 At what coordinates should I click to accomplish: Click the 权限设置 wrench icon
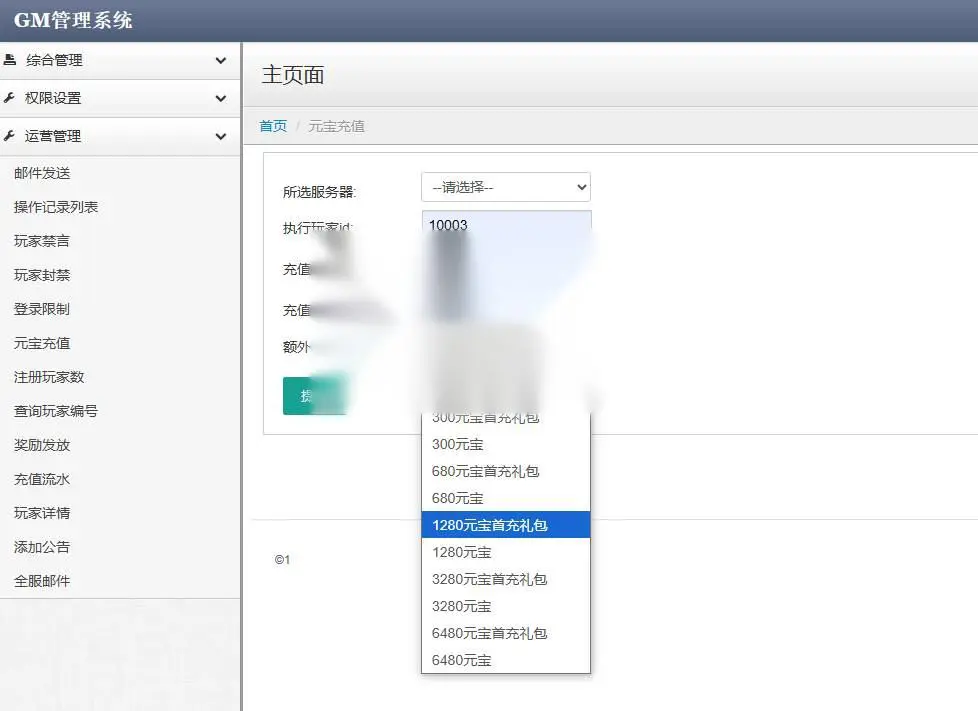(9, 98)
